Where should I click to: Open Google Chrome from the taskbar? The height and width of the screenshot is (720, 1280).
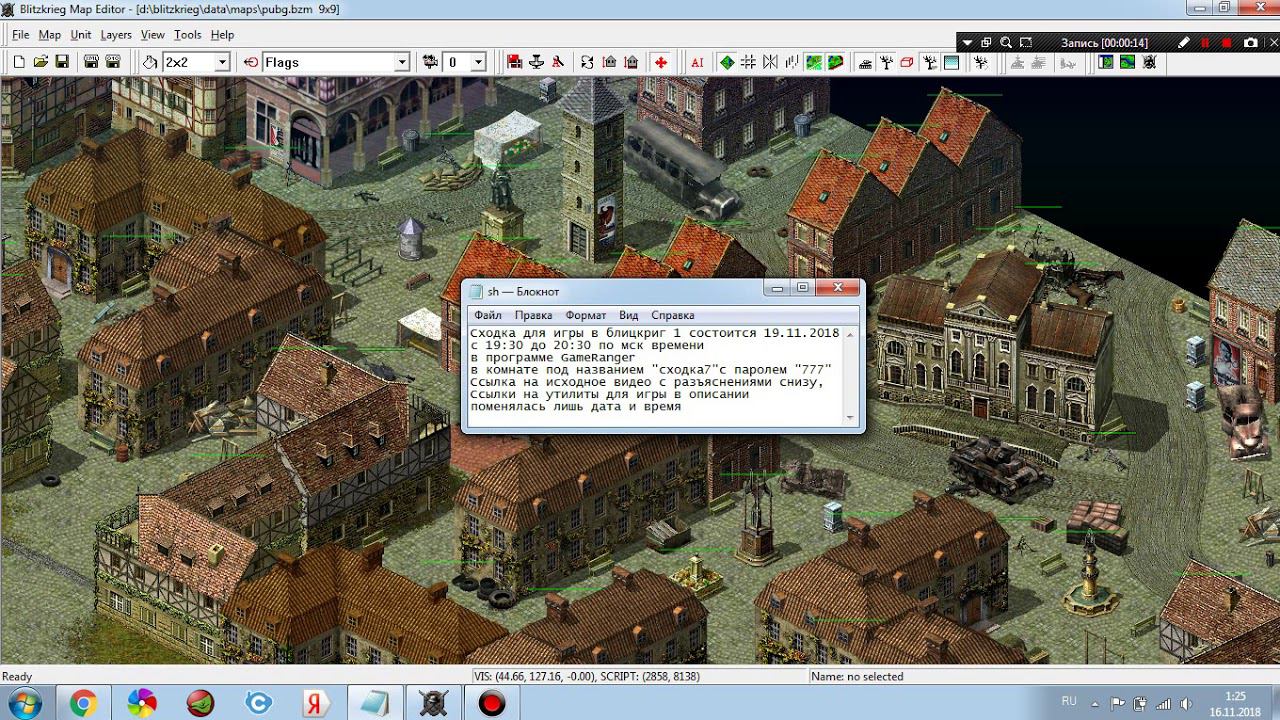coord(83,703)
